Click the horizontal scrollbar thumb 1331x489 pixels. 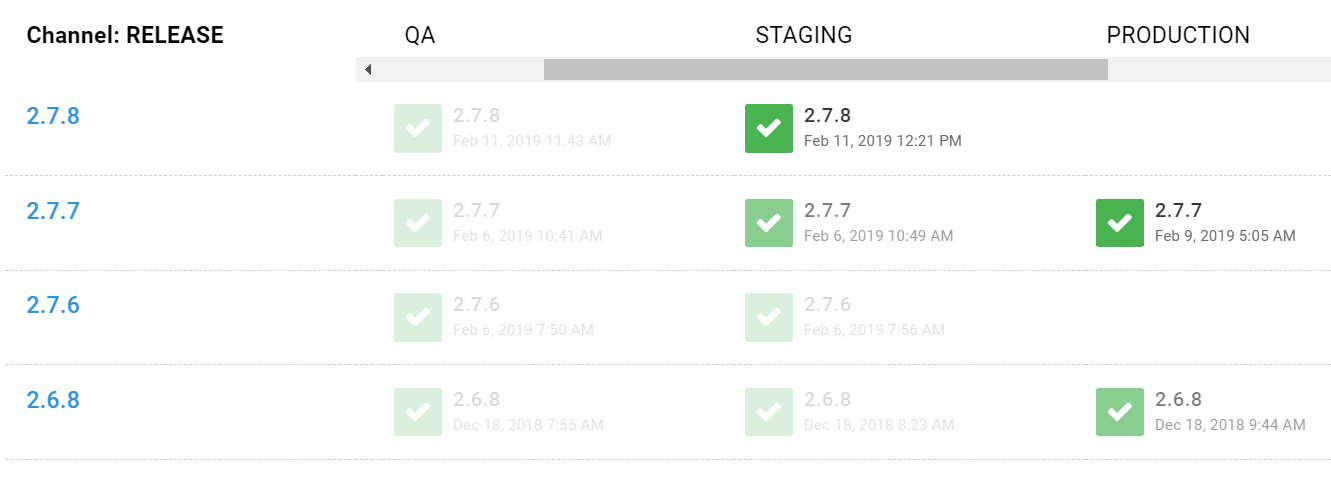click(x=826, y=69)
